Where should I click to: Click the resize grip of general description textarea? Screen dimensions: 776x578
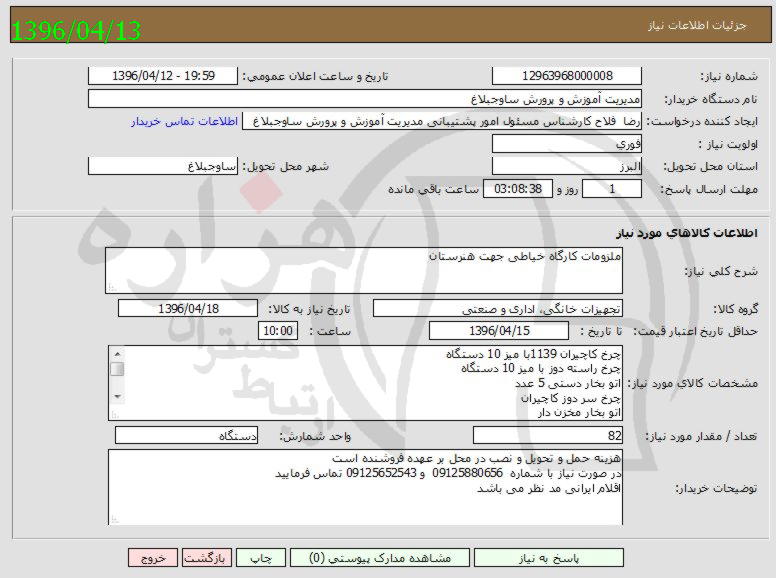(111, 288)
